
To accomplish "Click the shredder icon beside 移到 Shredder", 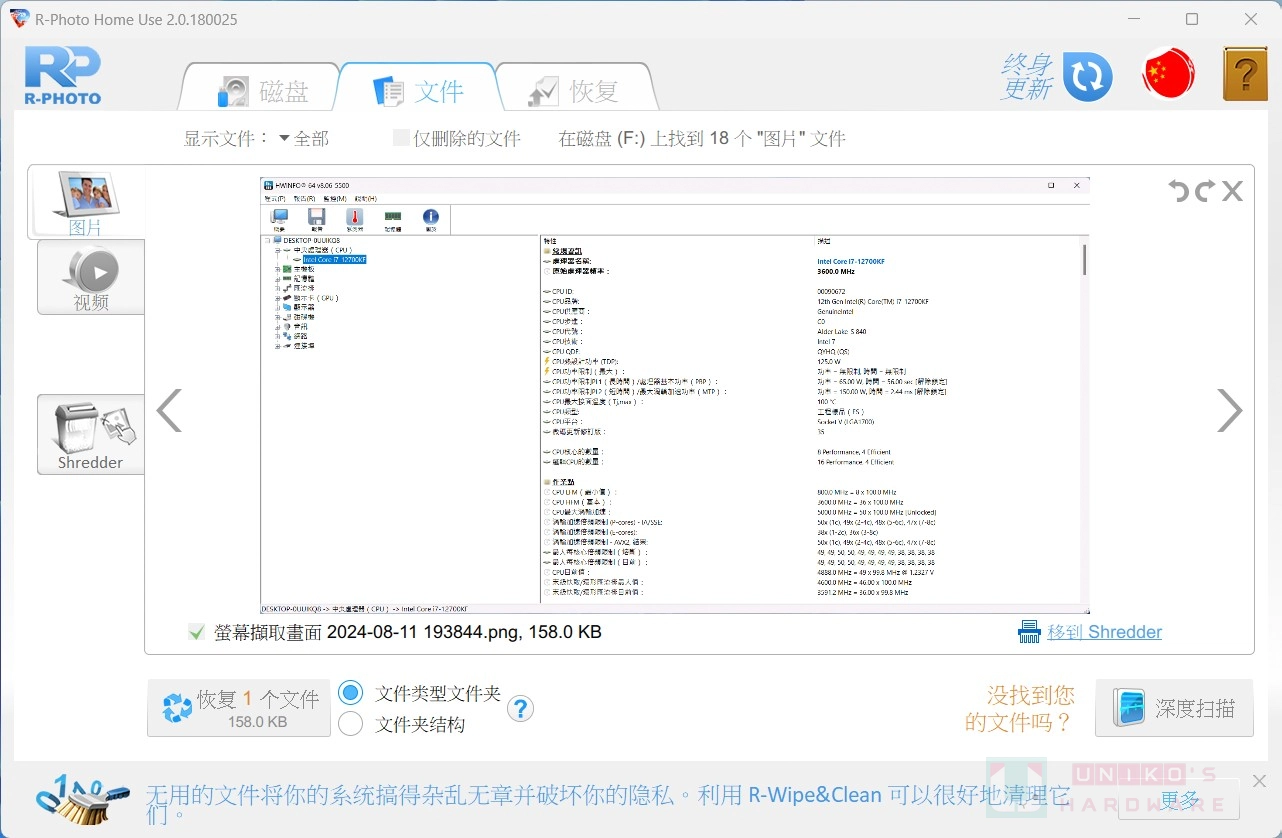I will pos(1029,632).
